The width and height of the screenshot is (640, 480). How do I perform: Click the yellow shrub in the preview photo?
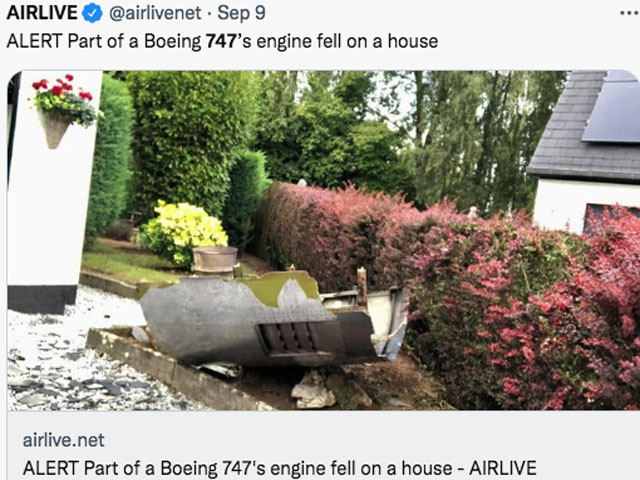tap(182, 233)
